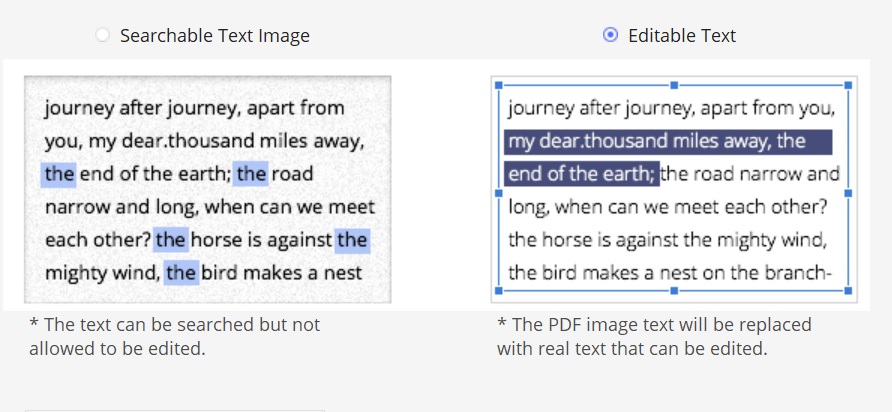Click the selected 'end of the earth;' text

pos(581,174)
